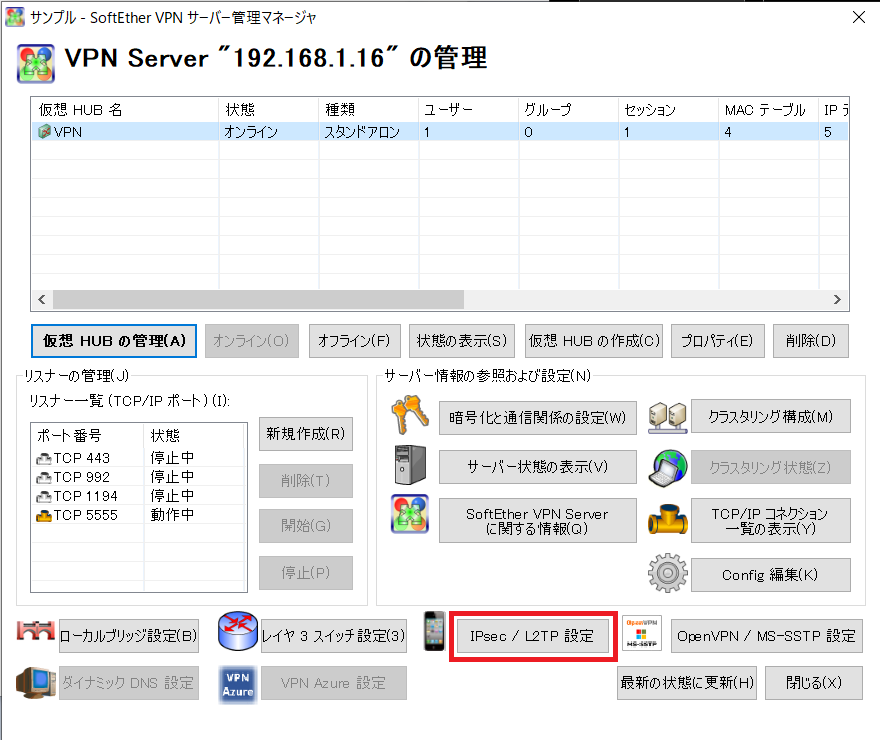Click the hub list left scroll arrow
This screenshot has height=740, width=880.
(x=42, y=300)
